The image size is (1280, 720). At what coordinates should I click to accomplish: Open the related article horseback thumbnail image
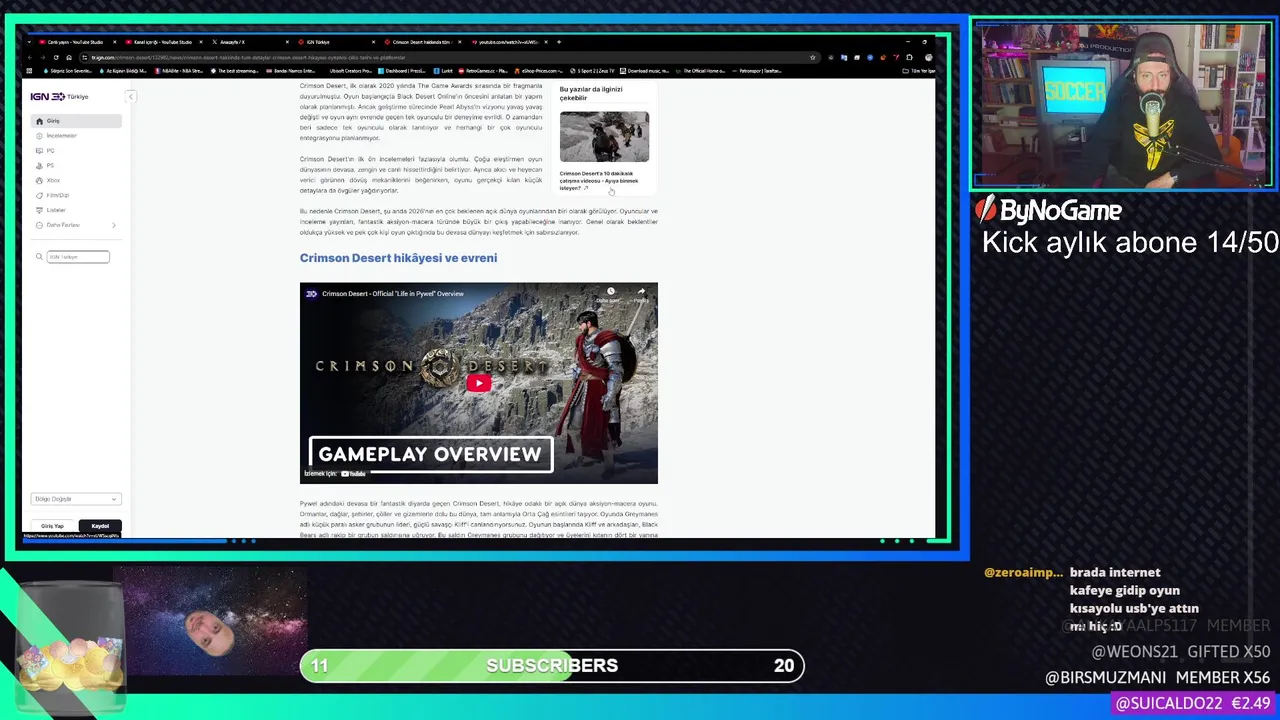point(604,137)
